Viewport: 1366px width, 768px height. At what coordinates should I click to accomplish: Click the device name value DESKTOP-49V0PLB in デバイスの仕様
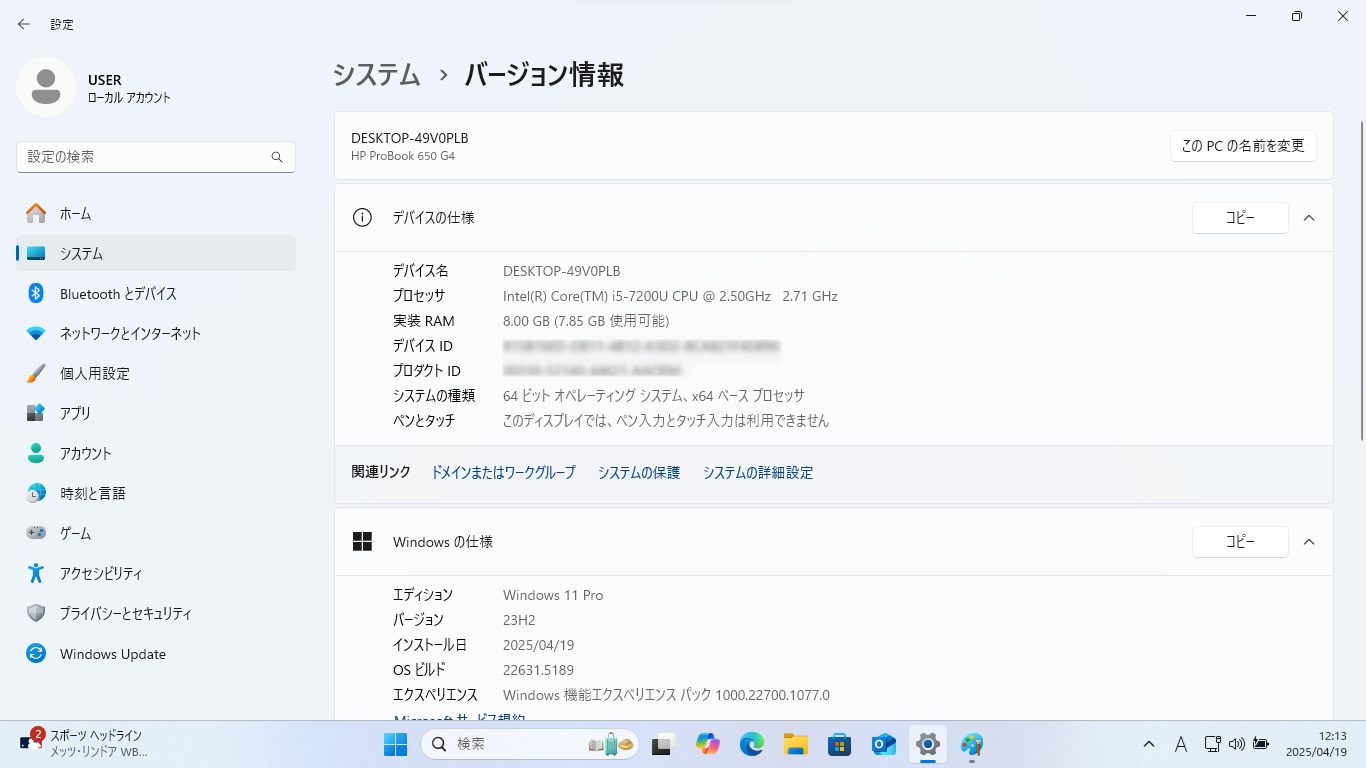[561, 271]
